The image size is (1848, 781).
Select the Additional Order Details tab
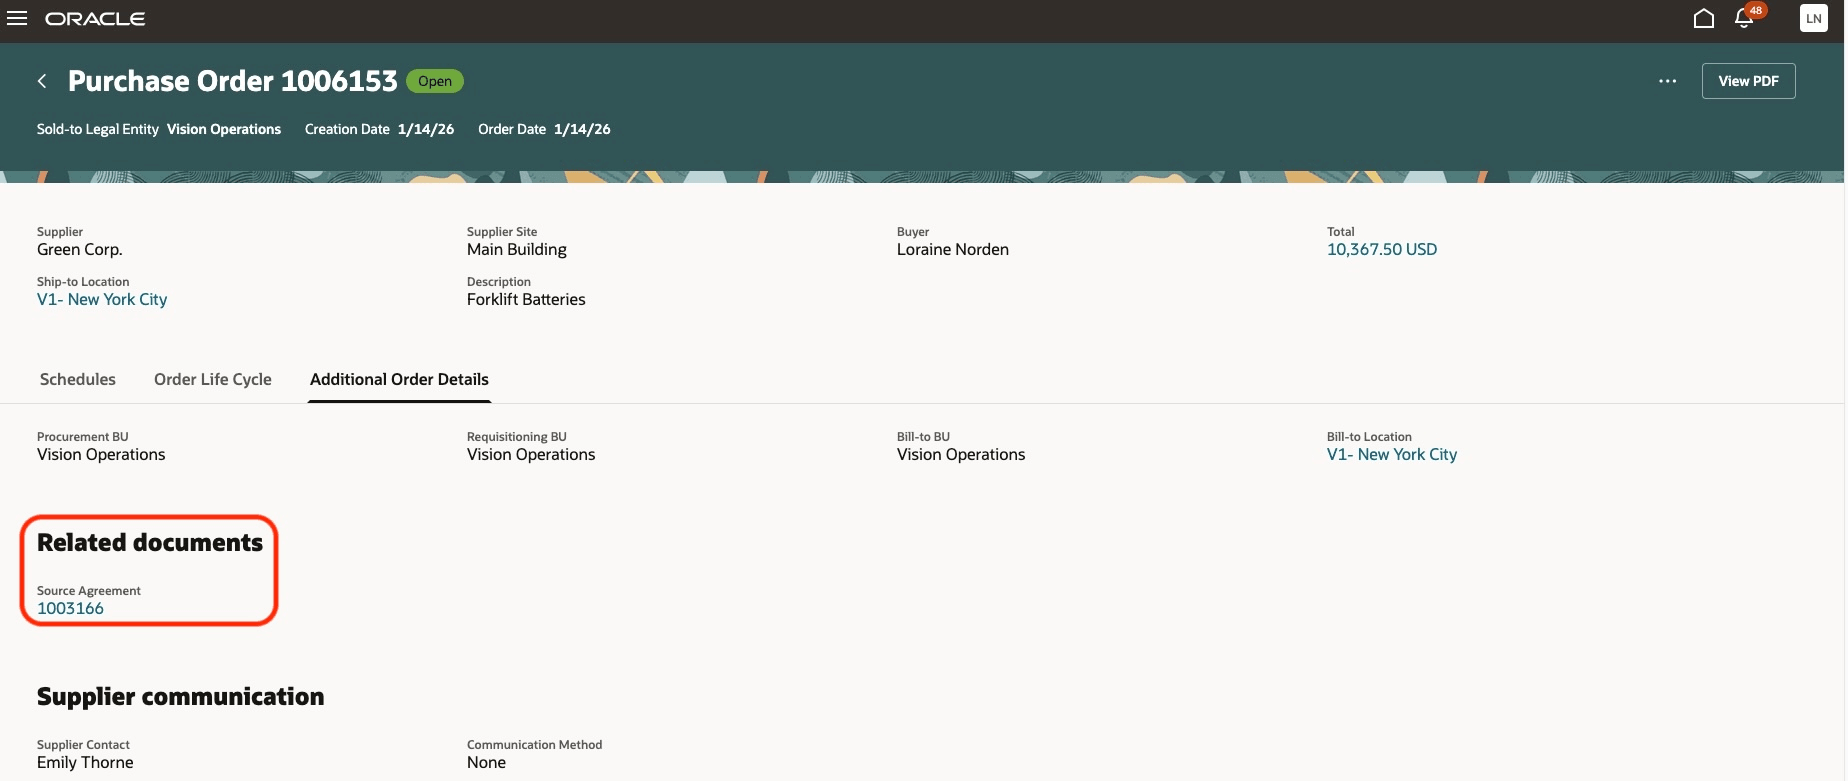(399, 380)
